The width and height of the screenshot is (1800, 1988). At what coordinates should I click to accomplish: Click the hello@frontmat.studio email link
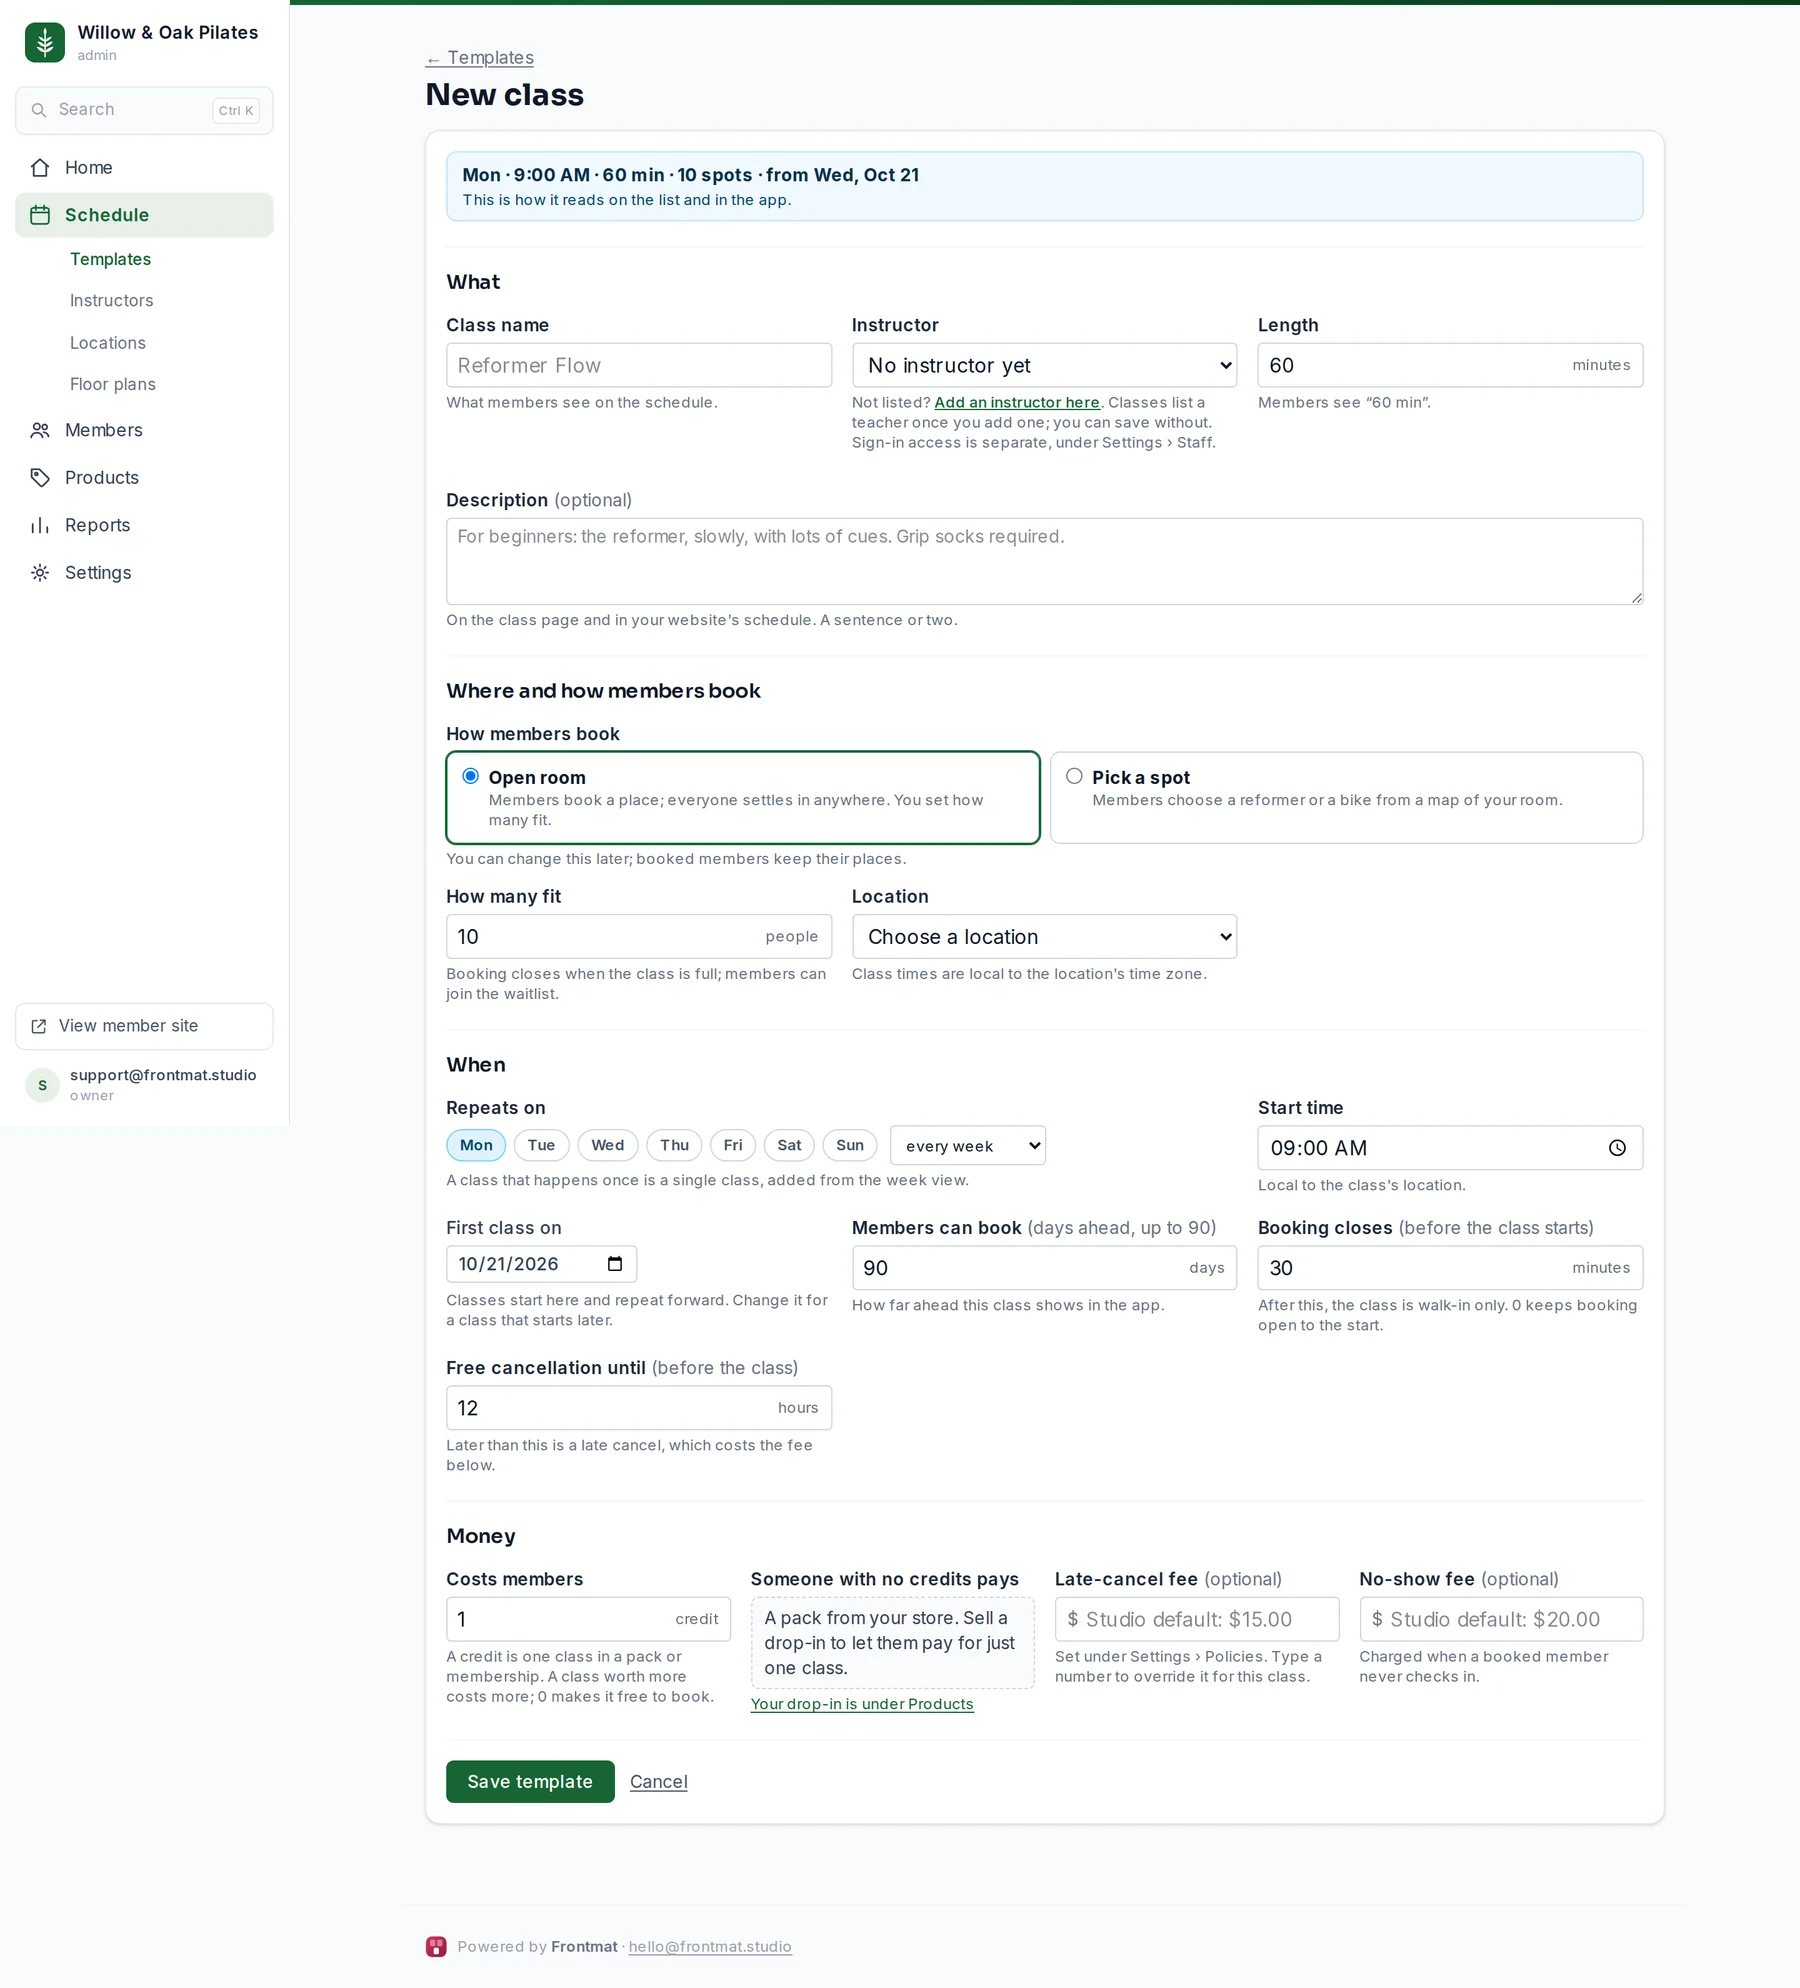click(x=710, y=1946)
